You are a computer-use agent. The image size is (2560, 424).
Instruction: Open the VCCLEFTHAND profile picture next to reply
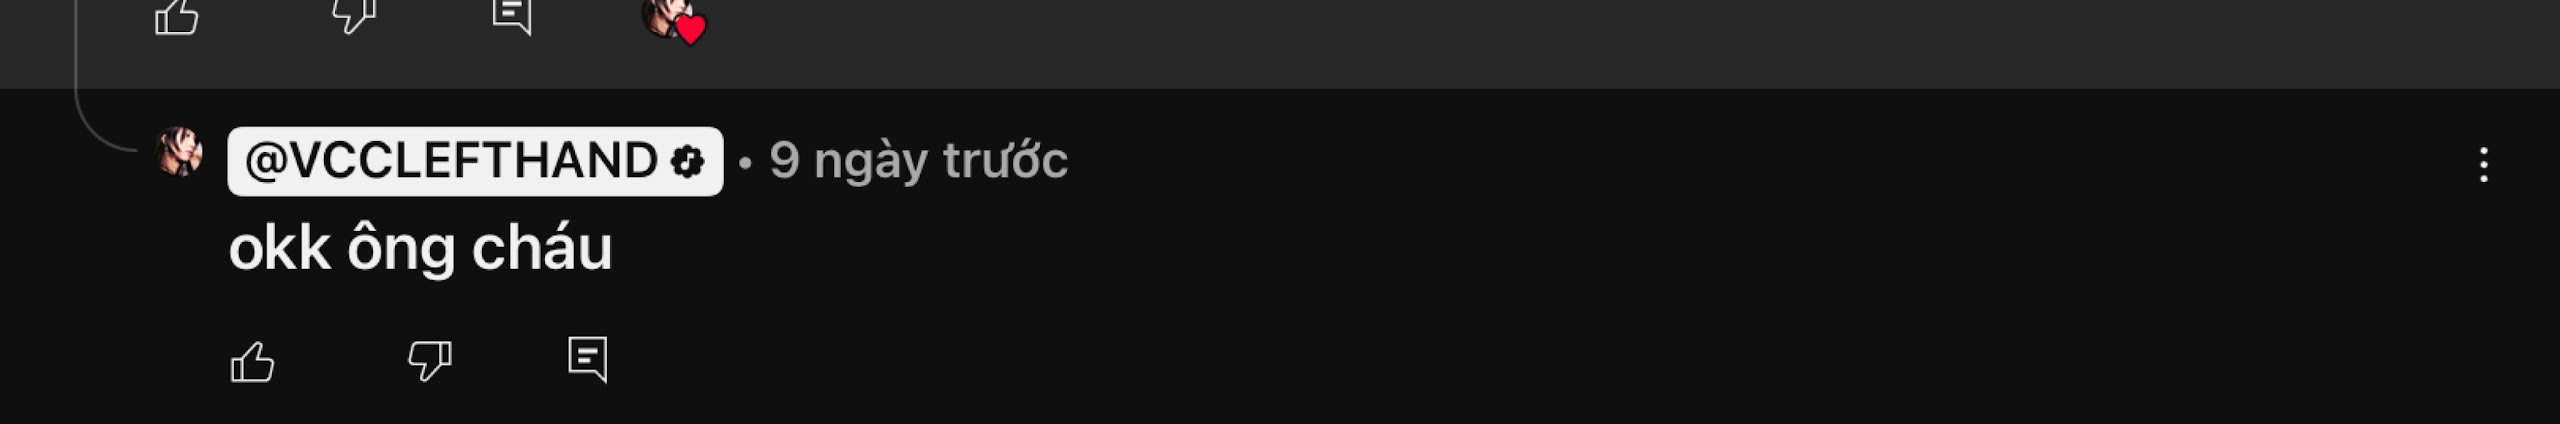point(180,151)
